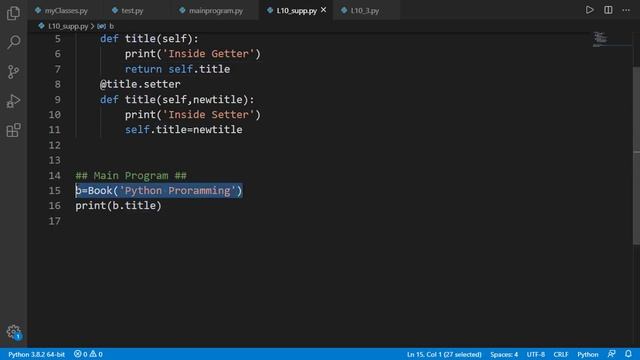
Task: Select Python language mode in status bar
Action: coord(588,354)
